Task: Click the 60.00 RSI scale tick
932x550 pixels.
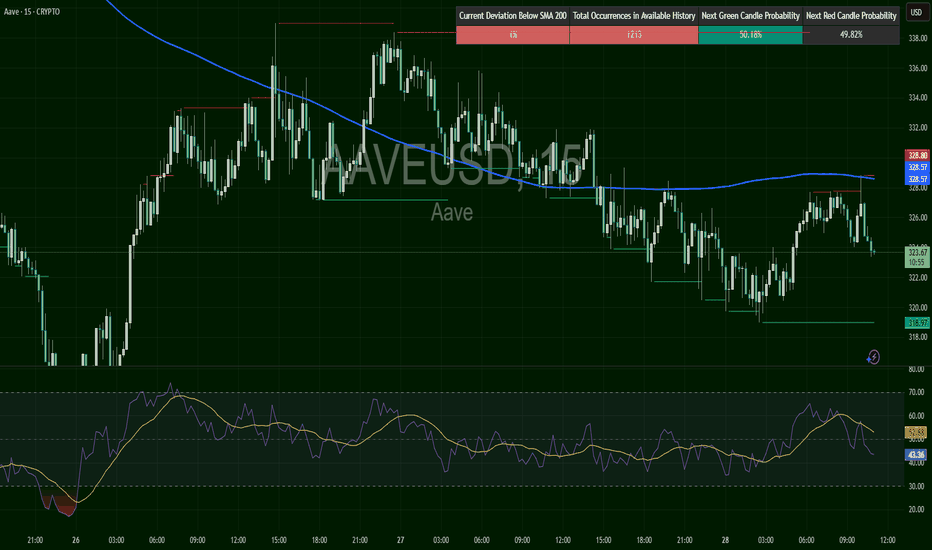Action: 916,416
